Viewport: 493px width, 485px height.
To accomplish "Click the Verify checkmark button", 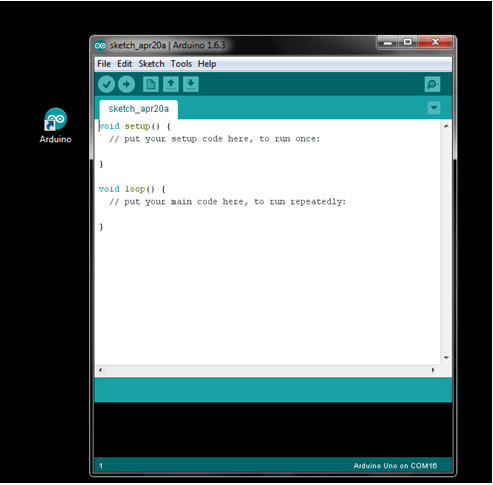I will pyautogui.click(x=107, y=84).
